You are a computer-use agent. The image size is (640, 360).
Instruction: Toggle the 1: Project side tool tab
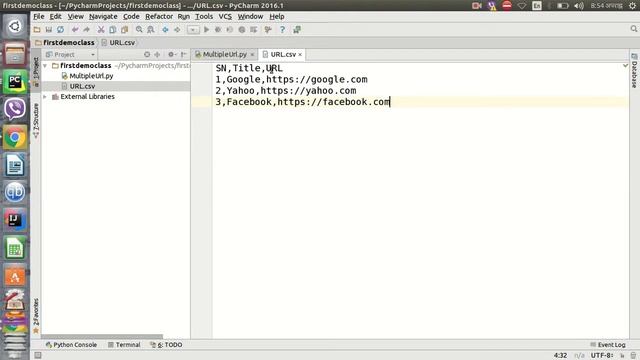tap(36, 72)
